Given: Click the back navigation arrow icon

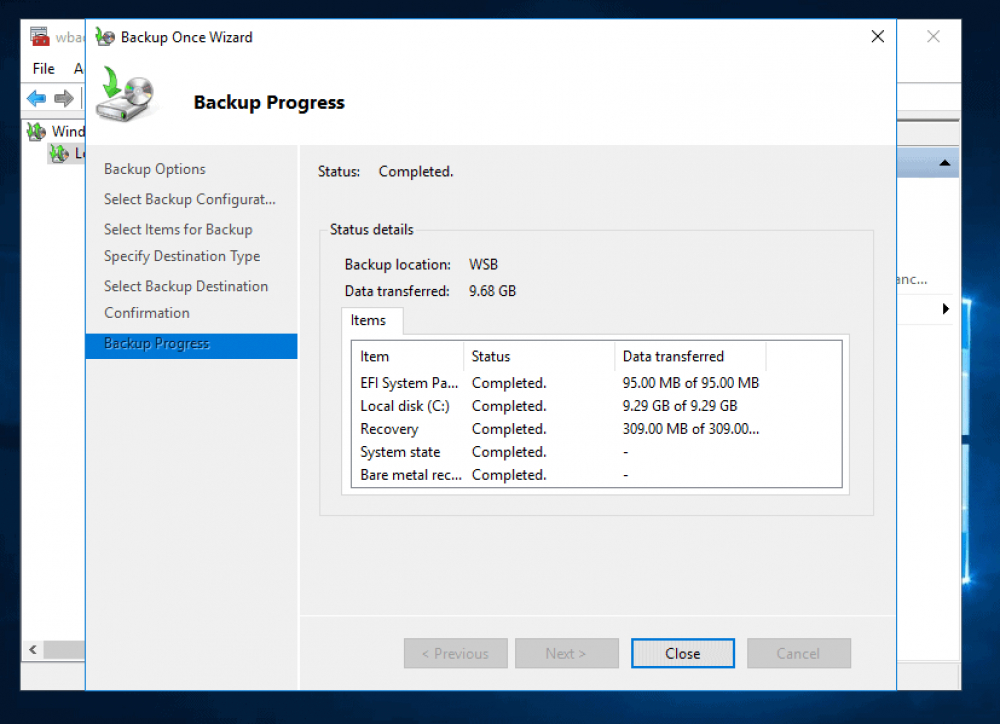Looking at the screenshot, I should [x=37, y=98].
